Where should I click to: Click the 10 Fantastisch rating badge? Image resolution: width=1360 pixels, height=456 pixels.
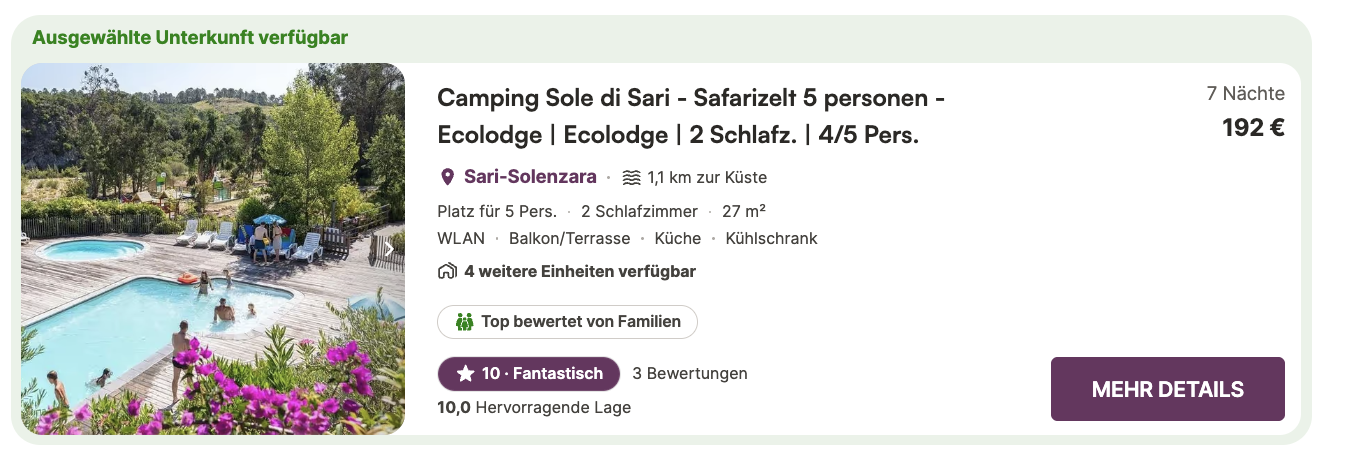pyautogui.click(x=529, y=374)
